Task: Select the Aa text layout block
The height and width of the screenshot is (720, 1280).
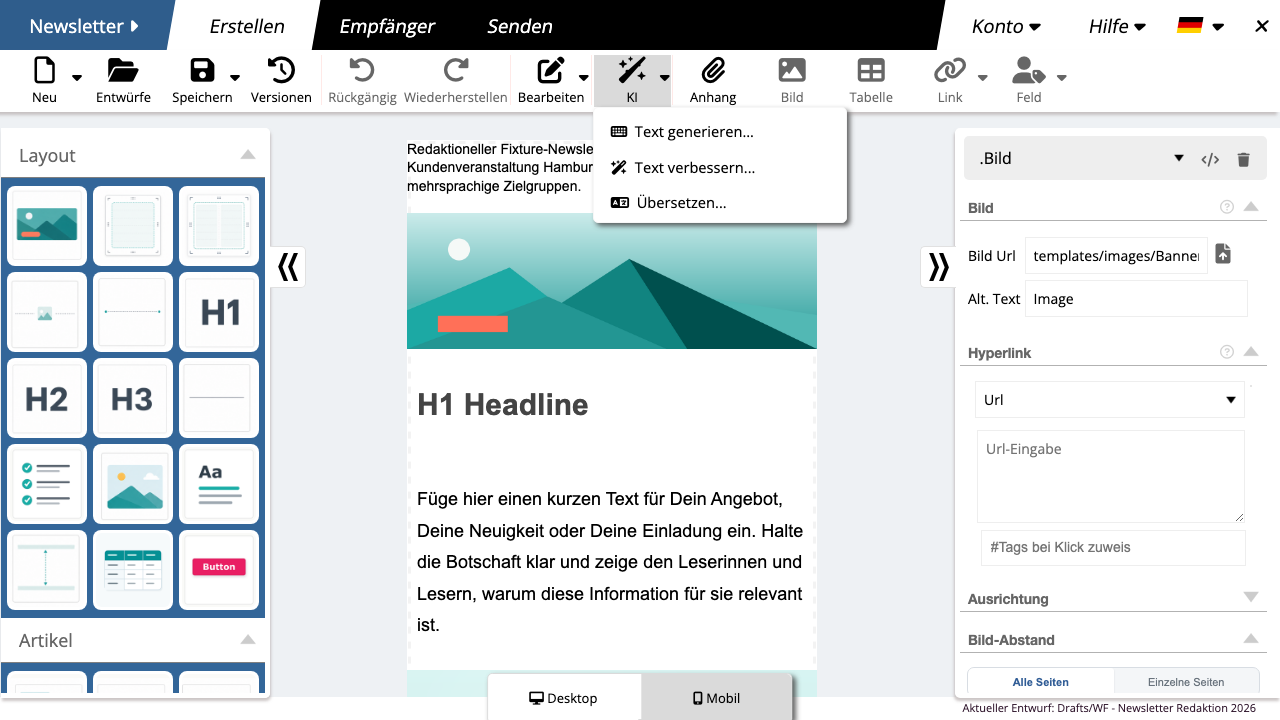Action: coord(219,485)
